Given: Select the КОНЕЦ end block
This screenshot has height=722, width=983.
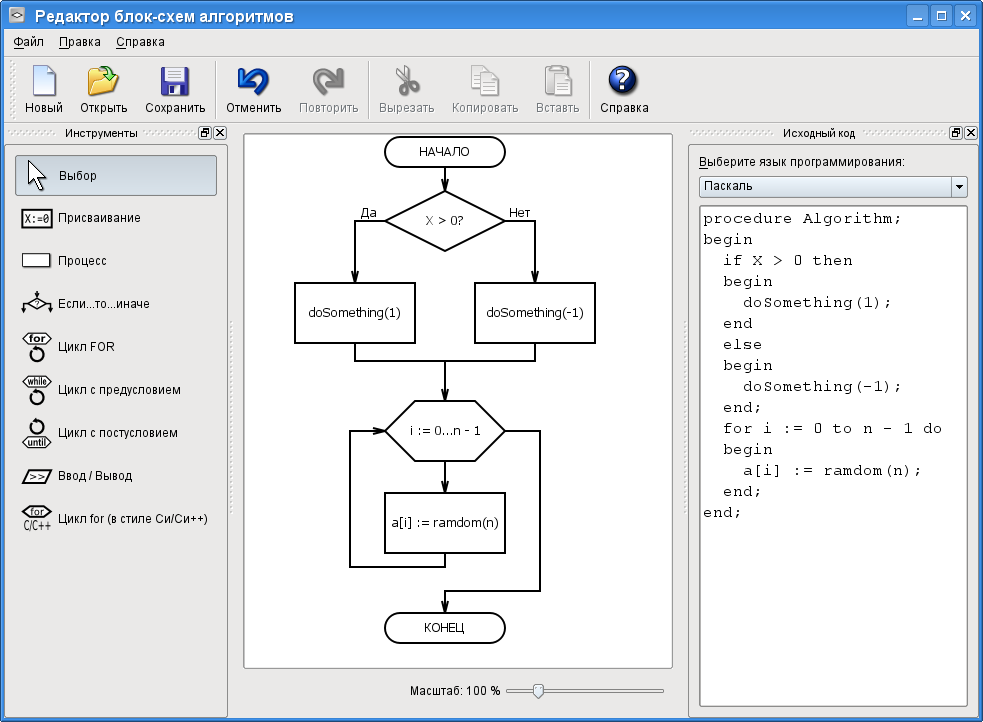Looking at the screenshot, I should 444,628.
